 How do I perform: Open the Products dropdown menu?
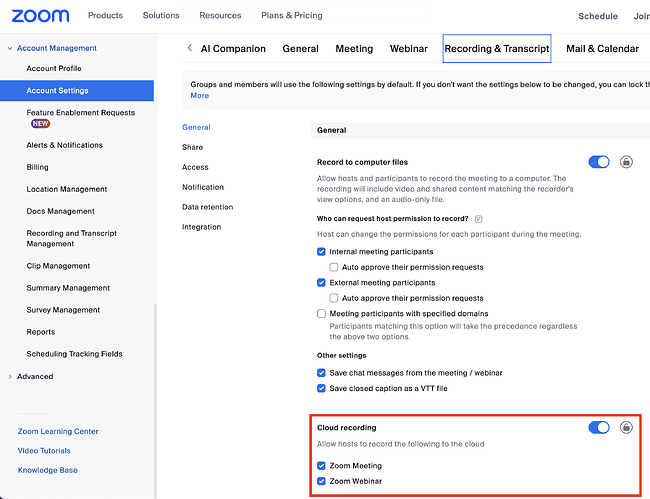coord(105,16)
